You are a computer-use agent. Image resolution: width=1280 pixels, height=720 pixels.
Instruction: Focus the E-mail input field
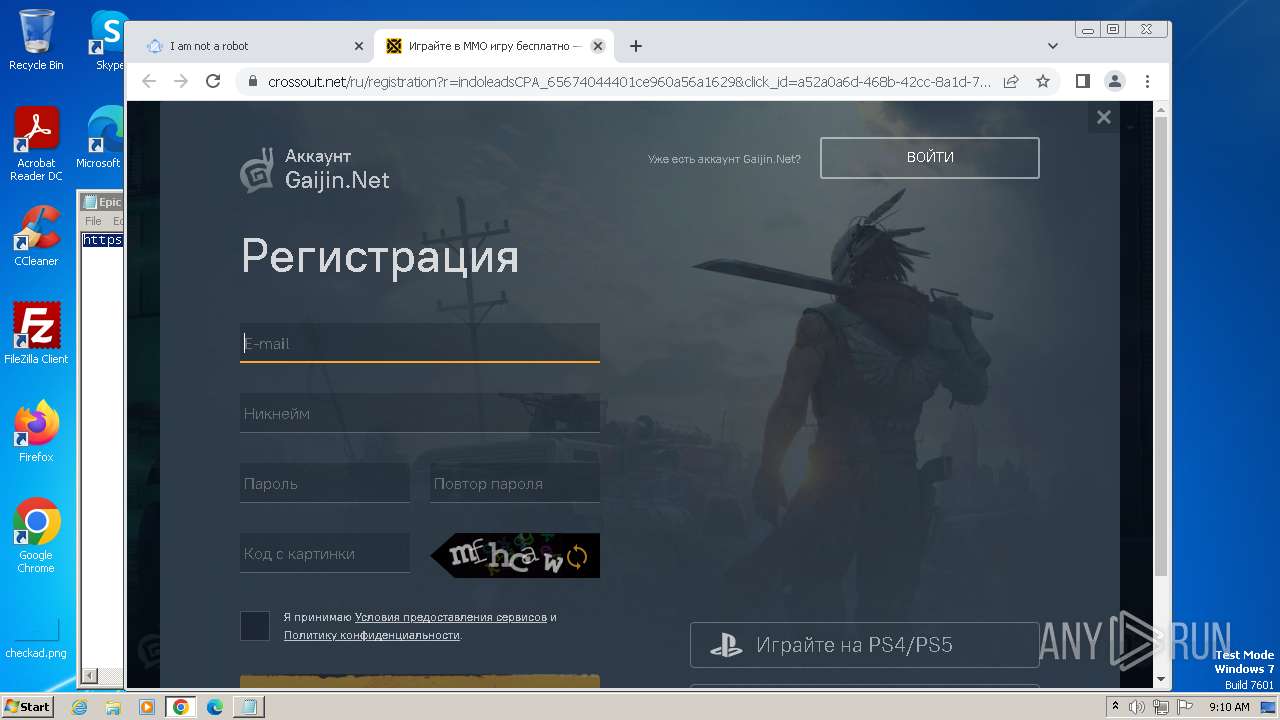tap(420, 343)
